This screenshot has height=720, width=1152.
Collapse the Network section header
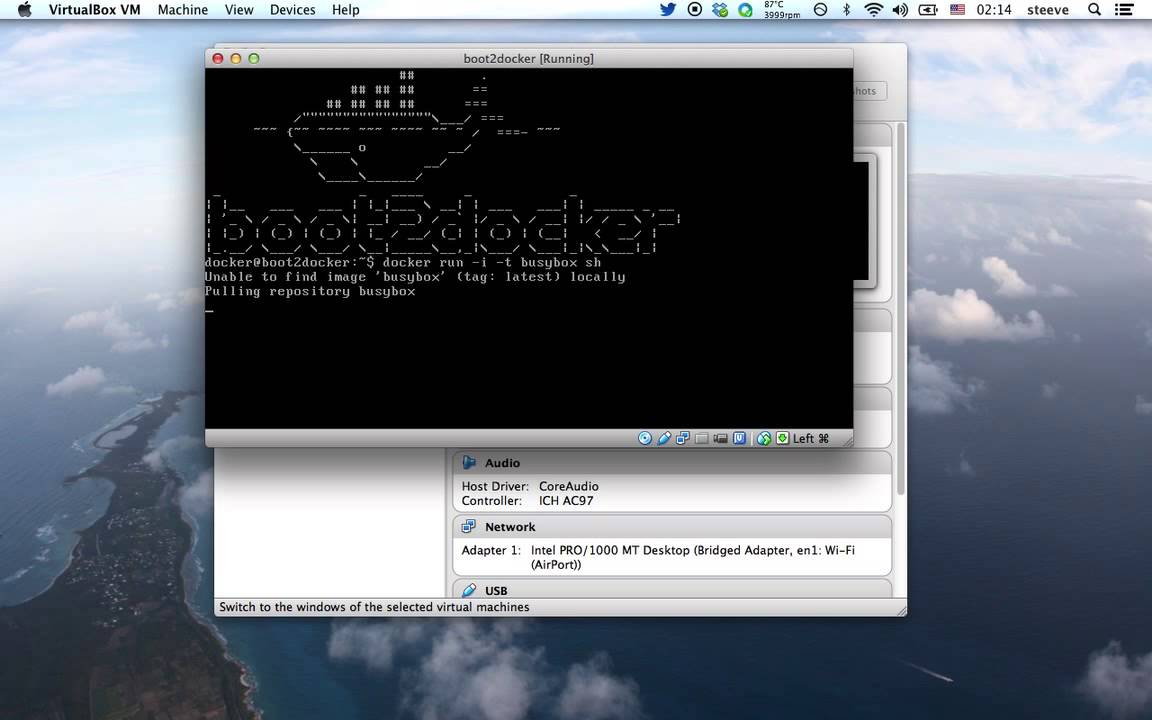point(510,527)
